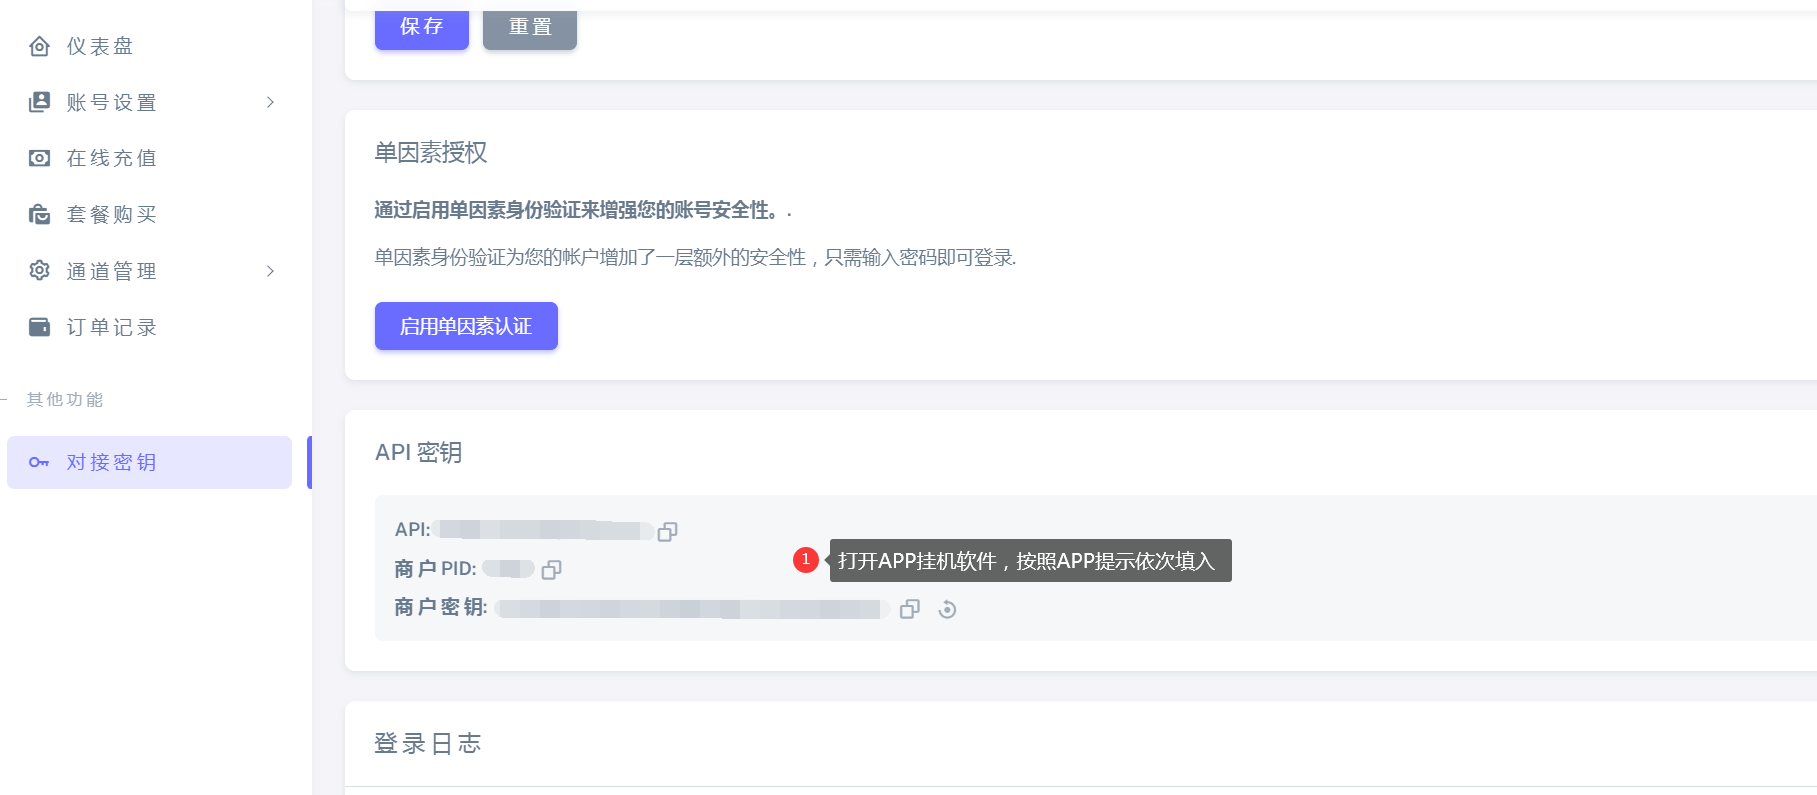Expand the 通道管理 submenu arrow

pos(270,271)
